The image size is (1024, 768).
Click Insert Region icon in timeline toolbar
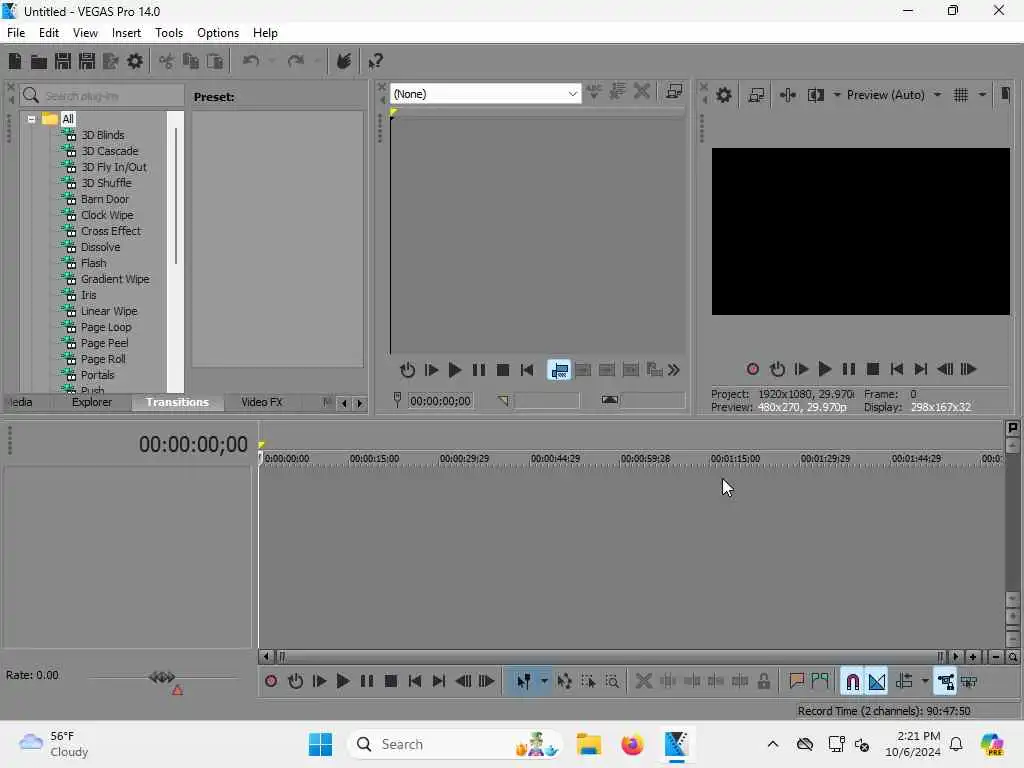[x=820, y=682]
